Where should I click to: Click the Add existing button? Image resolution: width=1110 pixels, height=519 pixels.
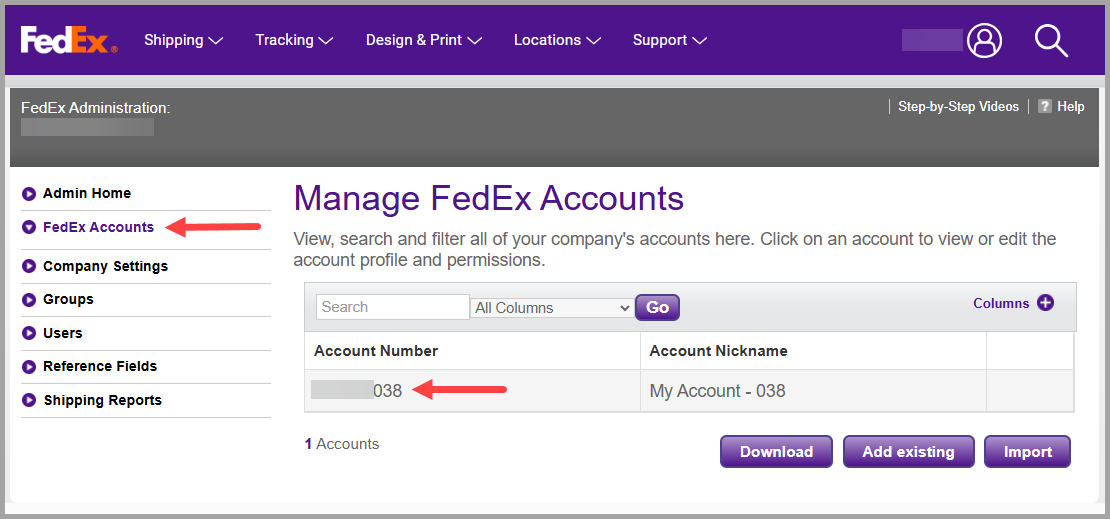908,452
